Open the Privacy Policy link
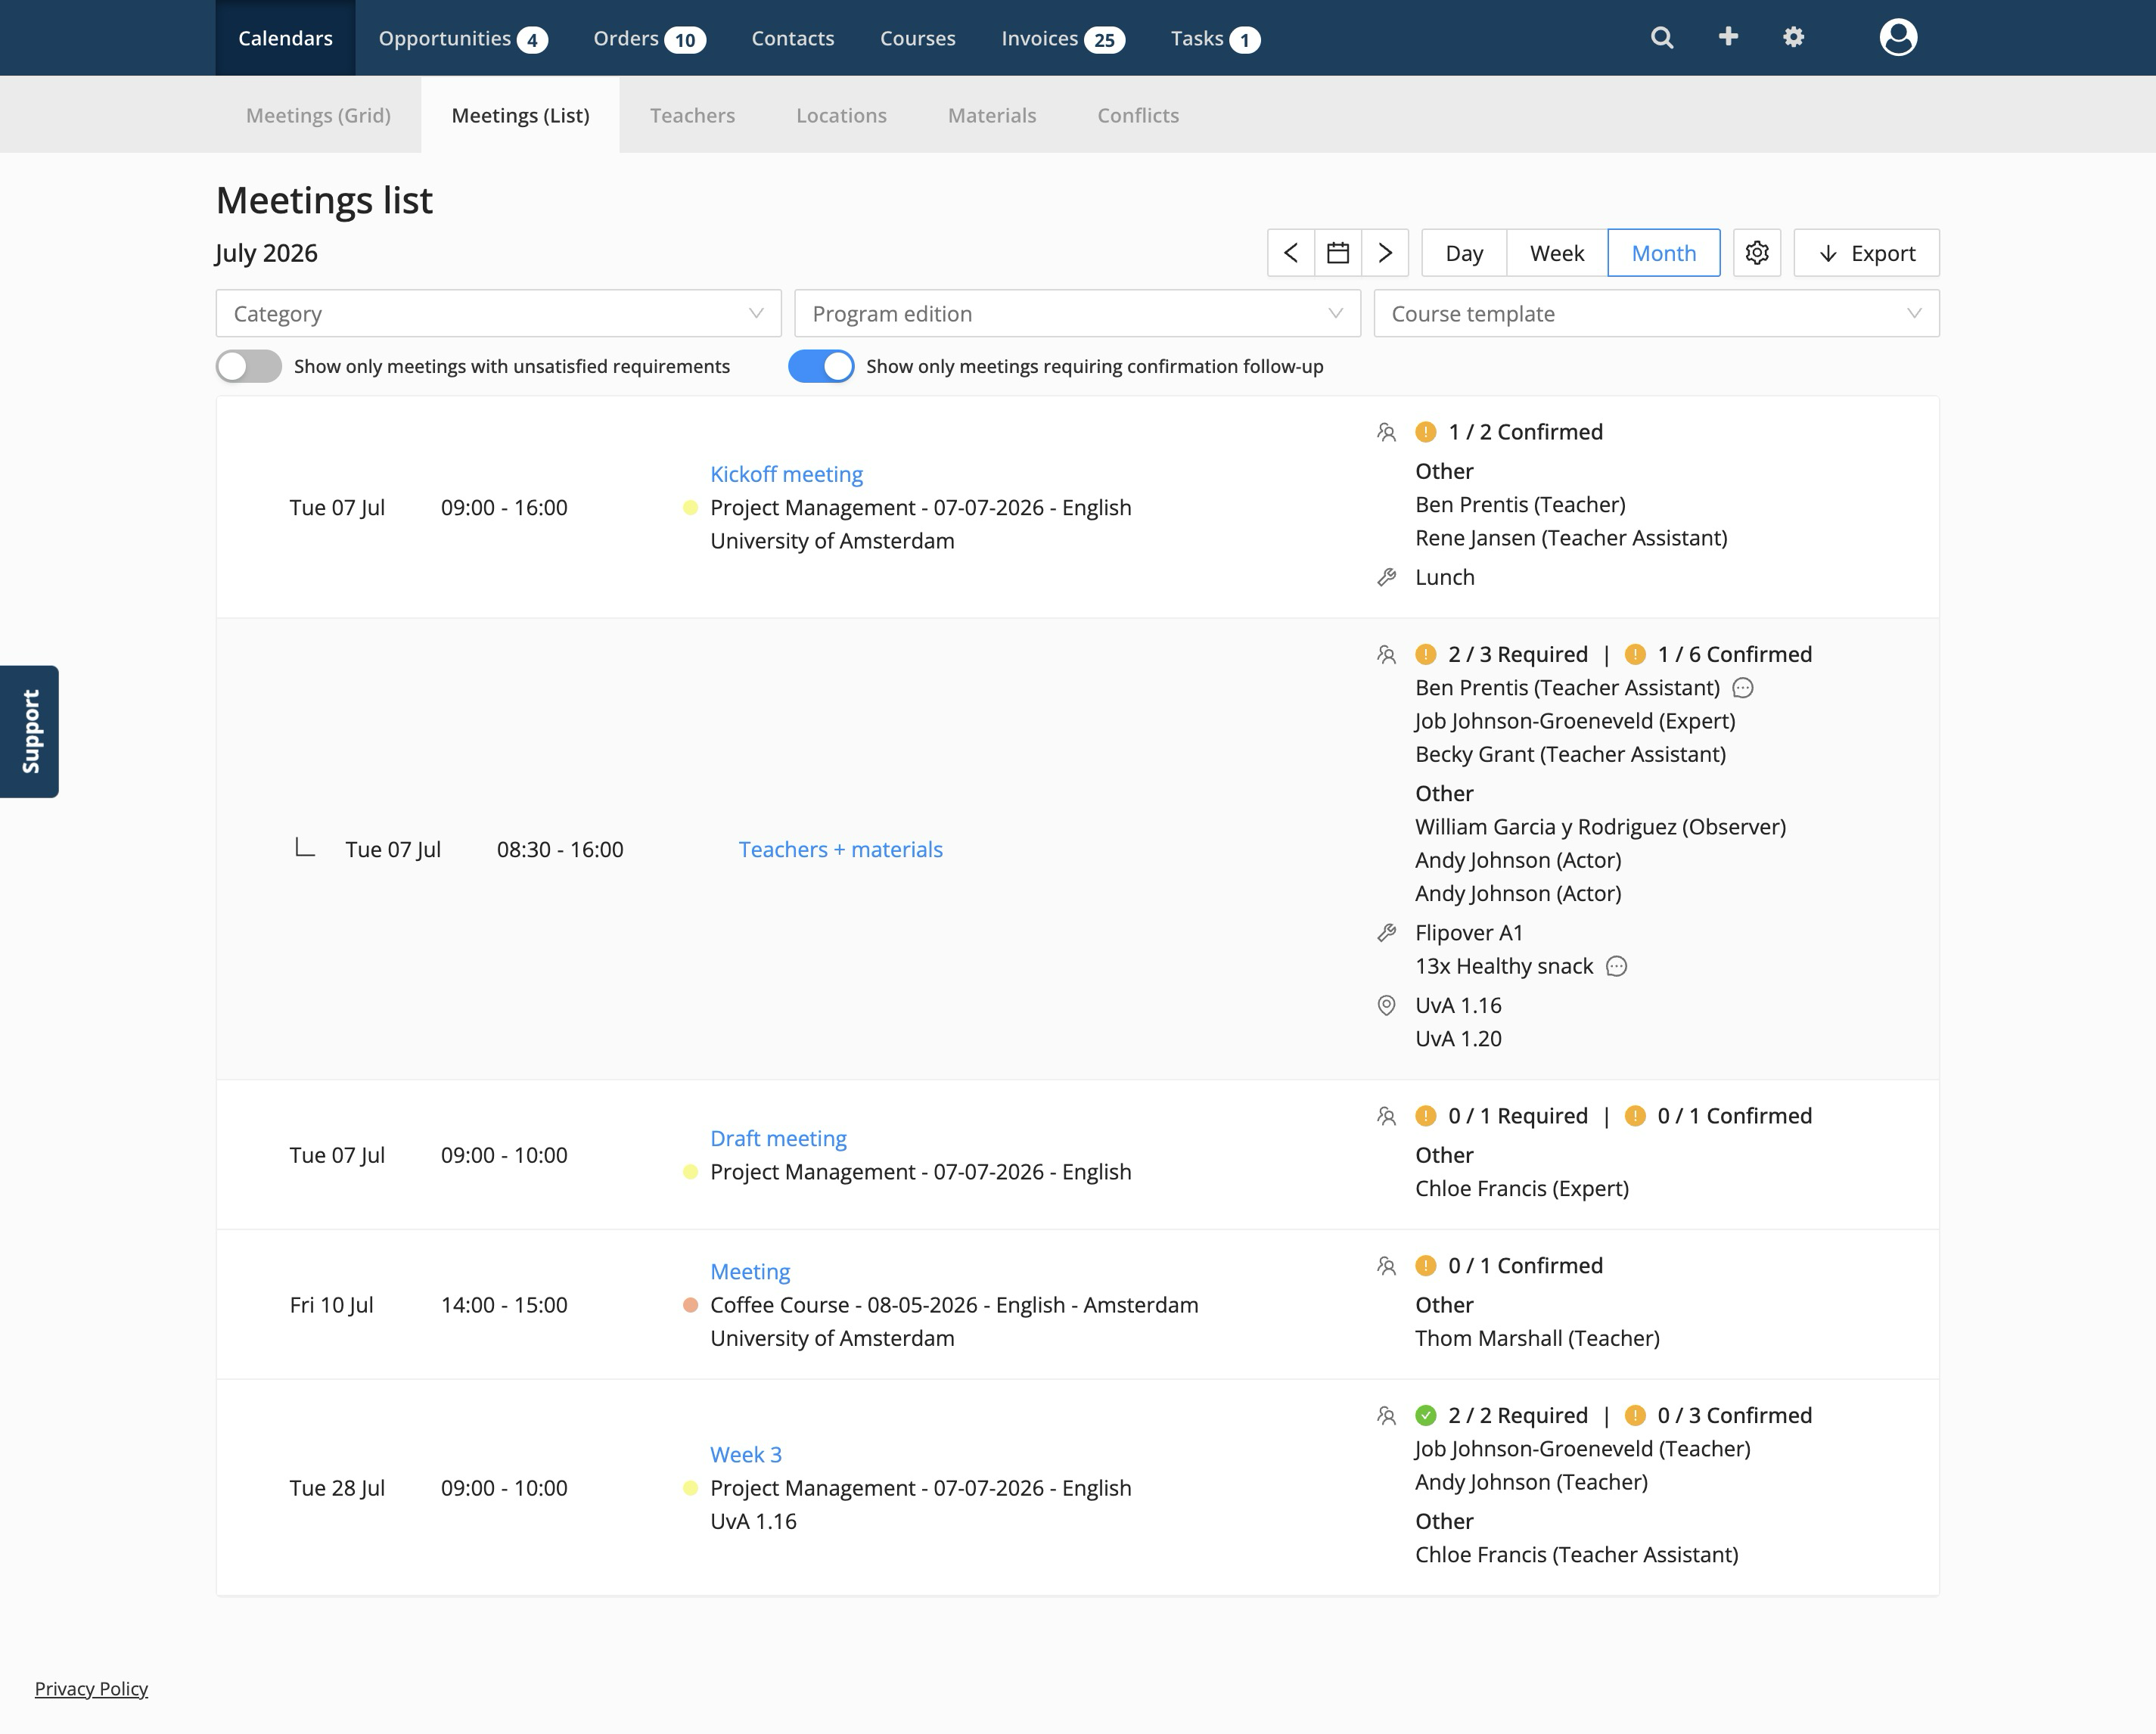Image resolution: width=2156 pixels, height=1734 pixels. tap(91, 1688)
